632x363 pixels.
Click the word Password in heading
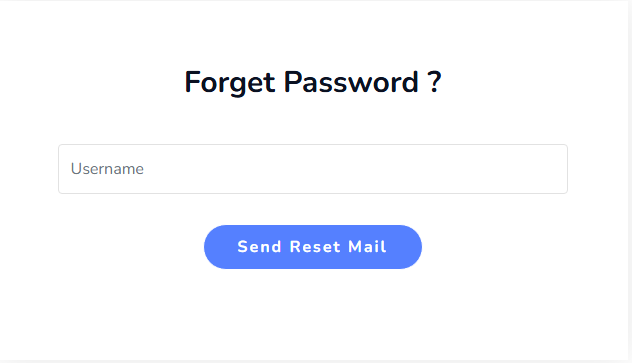tap(351, 83)
